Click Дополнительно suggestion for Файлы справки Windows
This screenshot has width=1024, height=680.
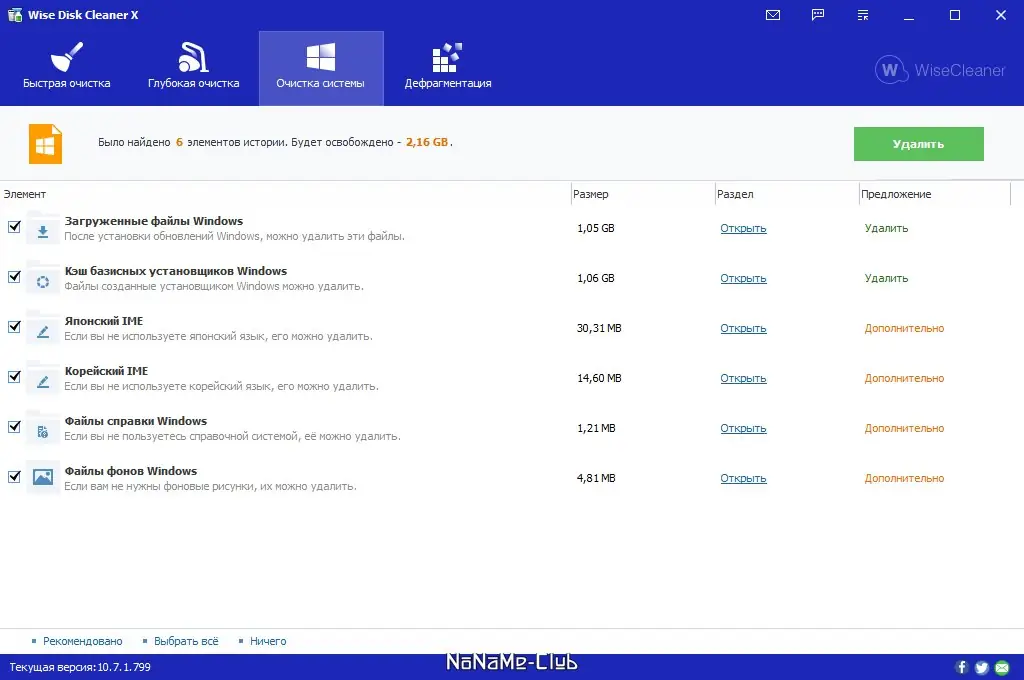904,428
